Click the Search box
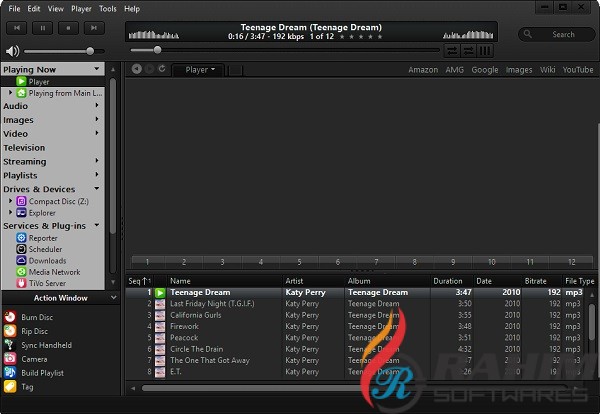The width and height of the screenshot is (600, 414). tap(557, 34)
